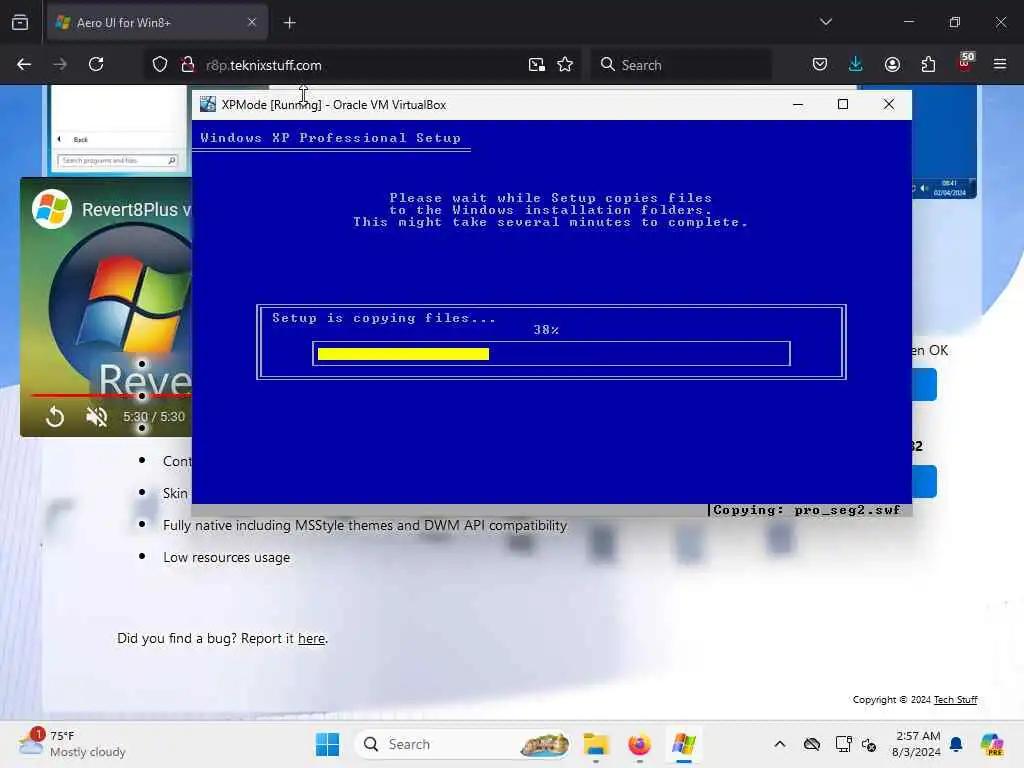Image resolution: width=1024 pixels, height=768 pixels.
Task: Open Firefox account icon
Action: click(x=892, y=65)
